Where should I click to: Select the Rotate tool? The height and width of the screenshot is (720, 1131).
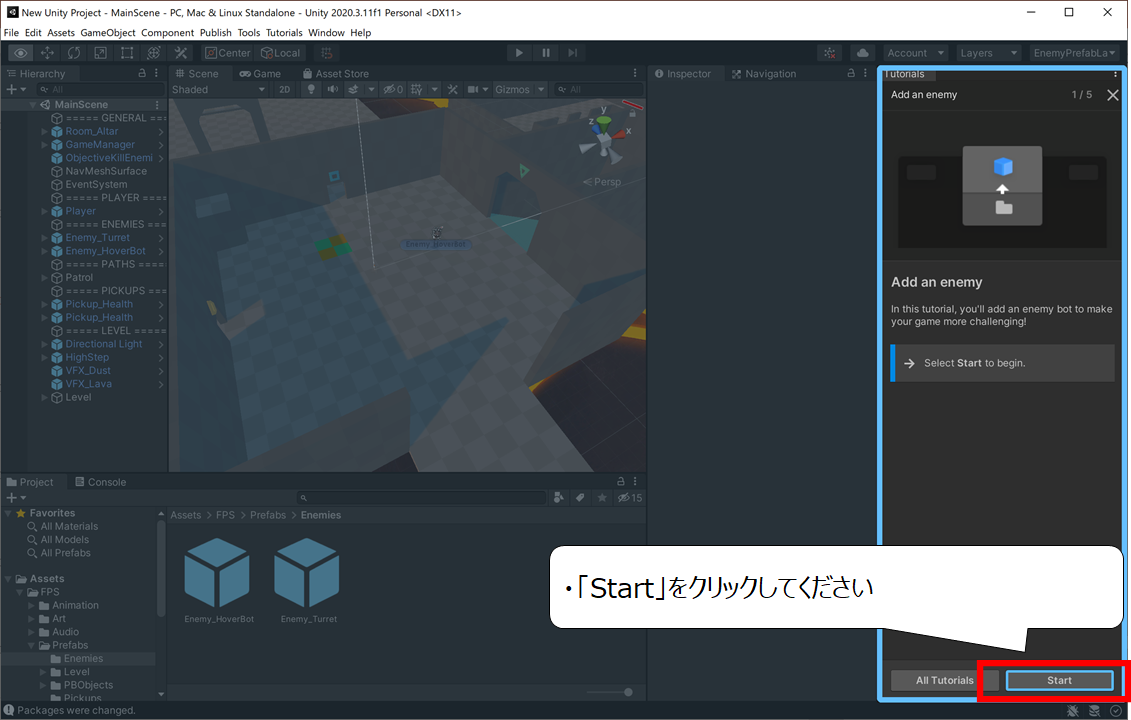point(74,53)
